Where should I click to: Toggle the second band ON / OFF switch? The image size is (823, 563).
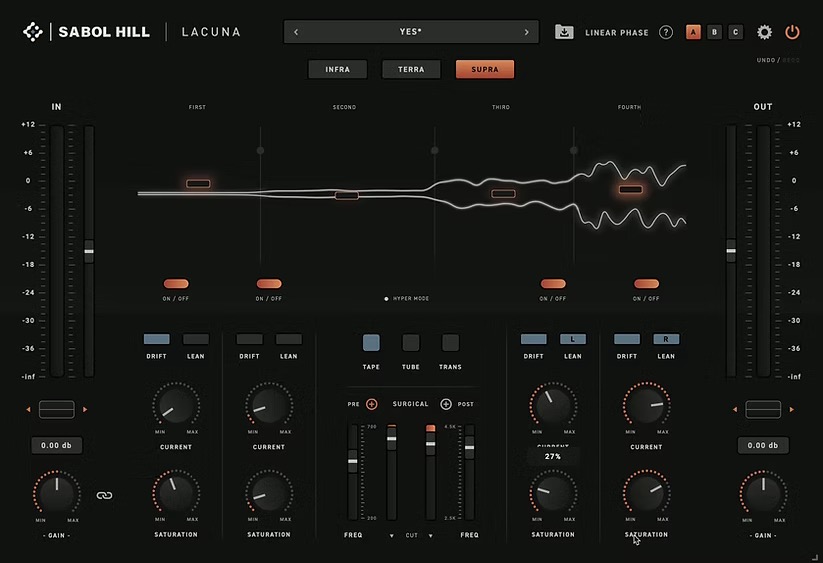point(269,284)
